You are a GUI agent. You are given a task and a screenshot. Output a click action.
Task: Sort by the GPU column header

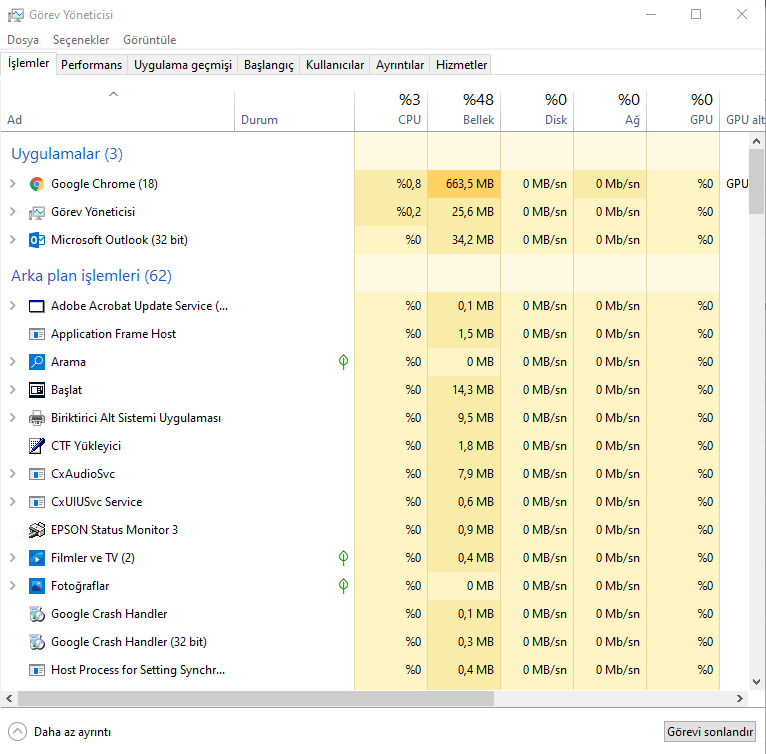(x=683, y=110)
